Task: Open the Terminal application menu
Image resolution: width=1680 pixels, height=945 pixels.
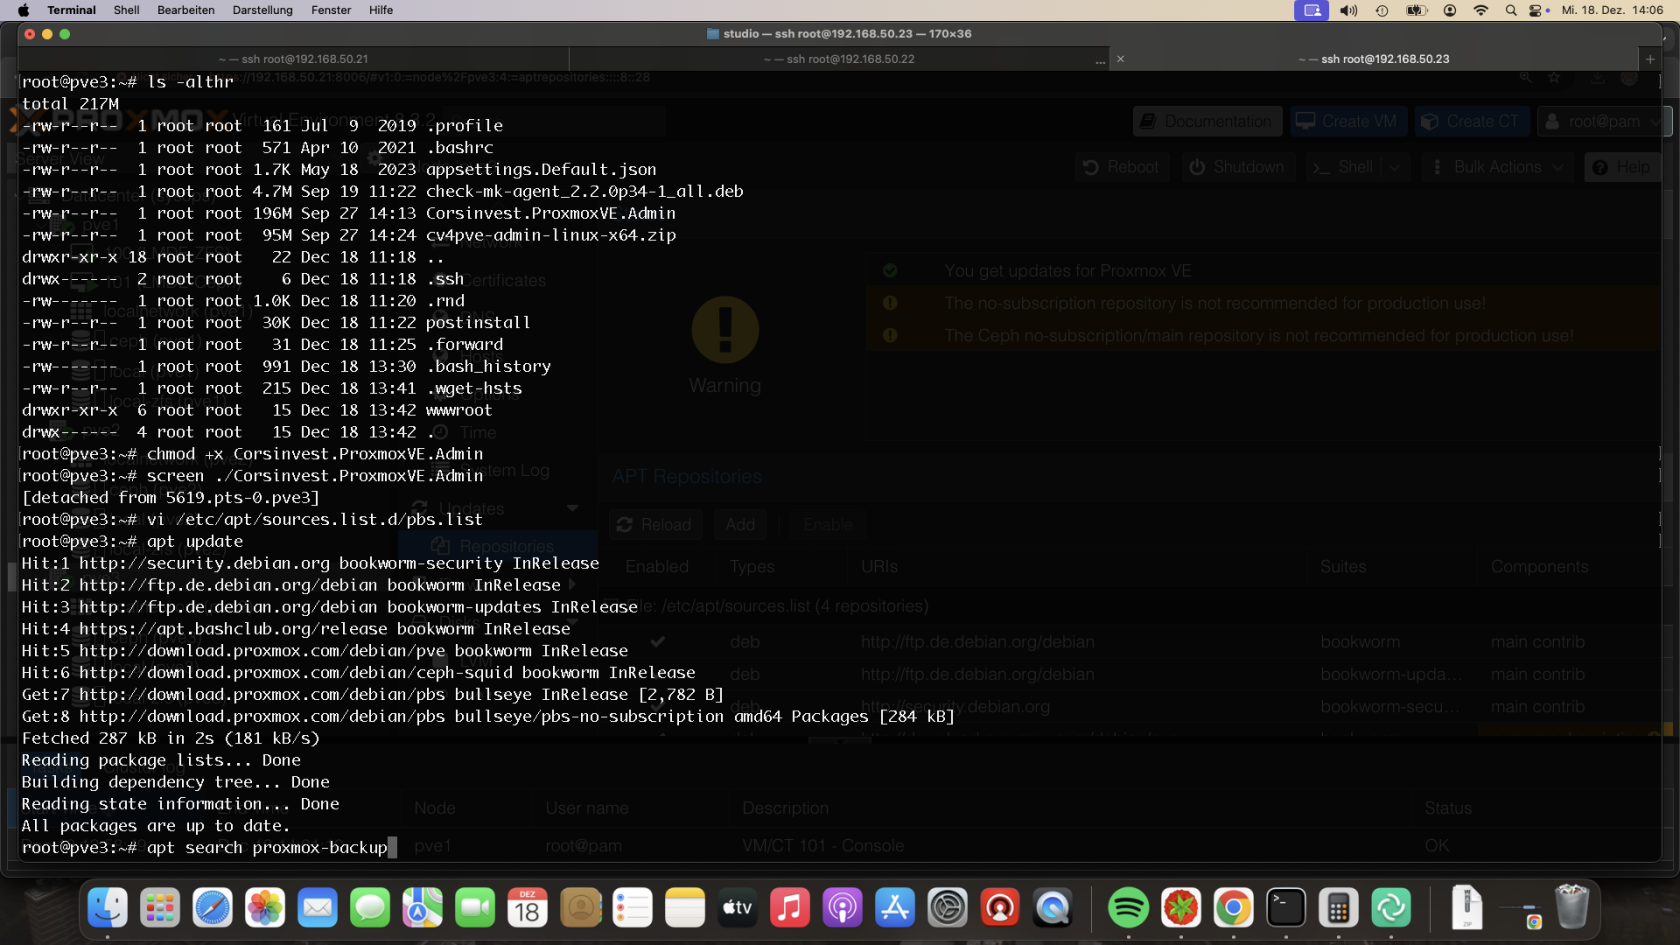Action: tap(71, 10)
